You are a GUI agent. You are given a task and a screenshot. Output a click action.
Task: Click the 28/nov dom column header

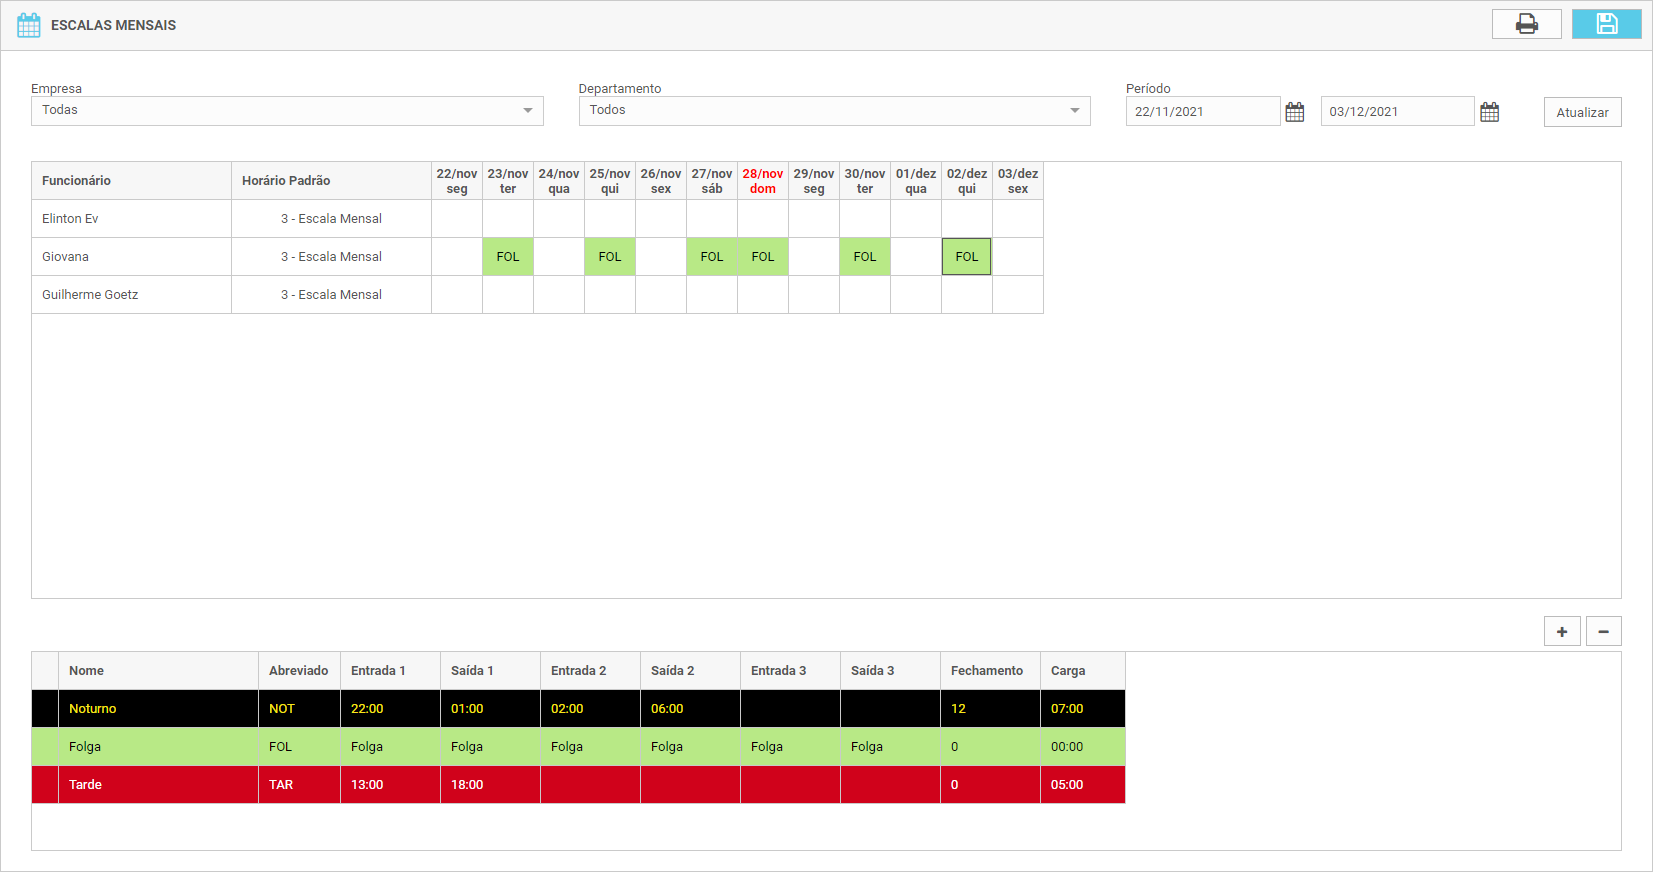762,181
